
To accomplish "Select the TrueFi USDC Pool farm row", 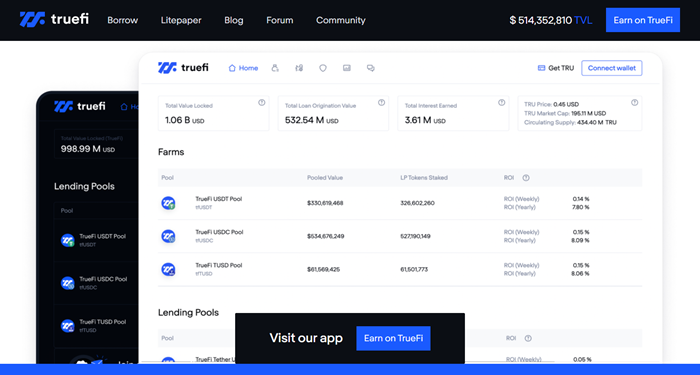I will pyautogui.click(x=400, y=236).
